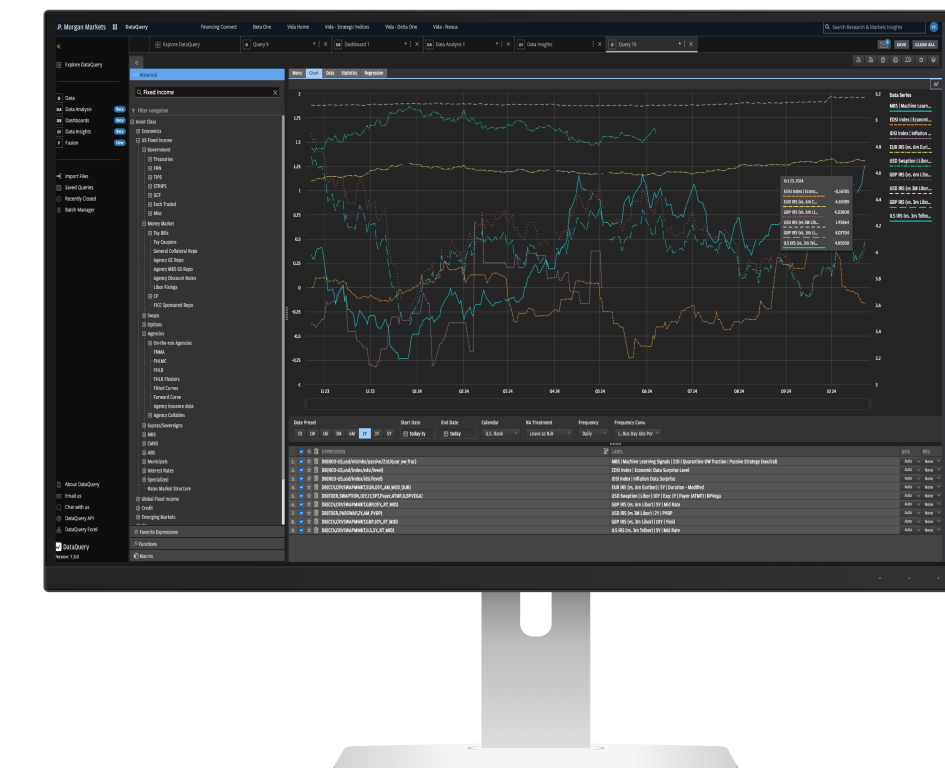
Task: Clear the Fixed Income search using the X icon
Action: tap(275, 91)
